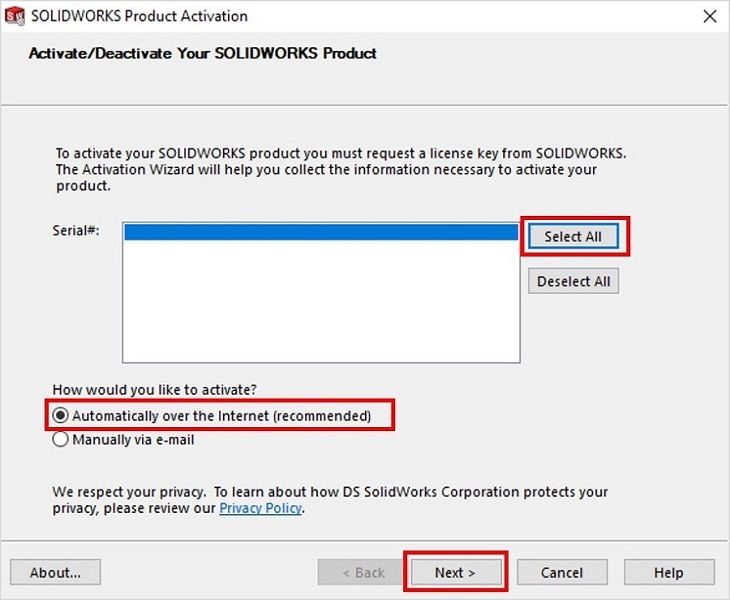730x600 pixels.
Task: Open the About... dialog
Action: pyautogui.click(x=55, y=573)
